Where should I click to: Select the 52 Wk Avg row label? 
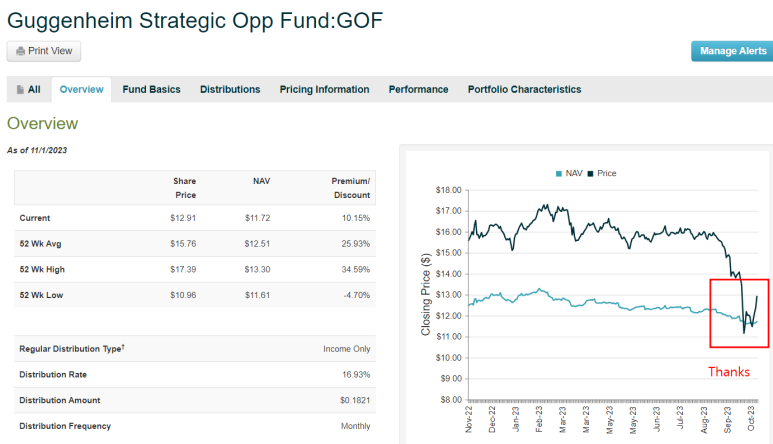40,243
